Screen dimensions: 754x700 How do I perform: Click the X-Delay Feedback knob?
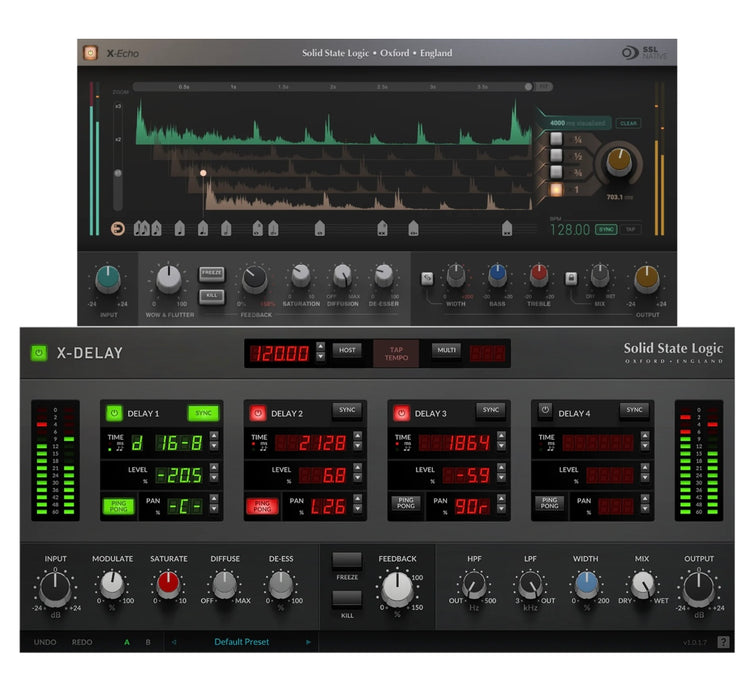pyautogui.click(x=397, y=589)
